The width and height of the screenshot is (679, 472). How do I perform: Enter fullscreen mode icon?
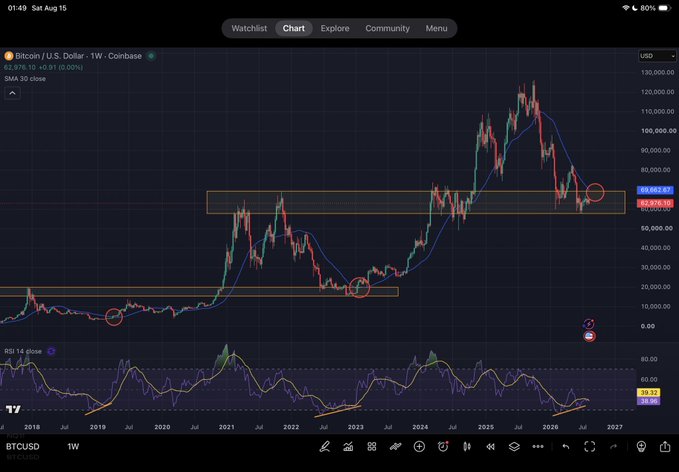point(590,446)
